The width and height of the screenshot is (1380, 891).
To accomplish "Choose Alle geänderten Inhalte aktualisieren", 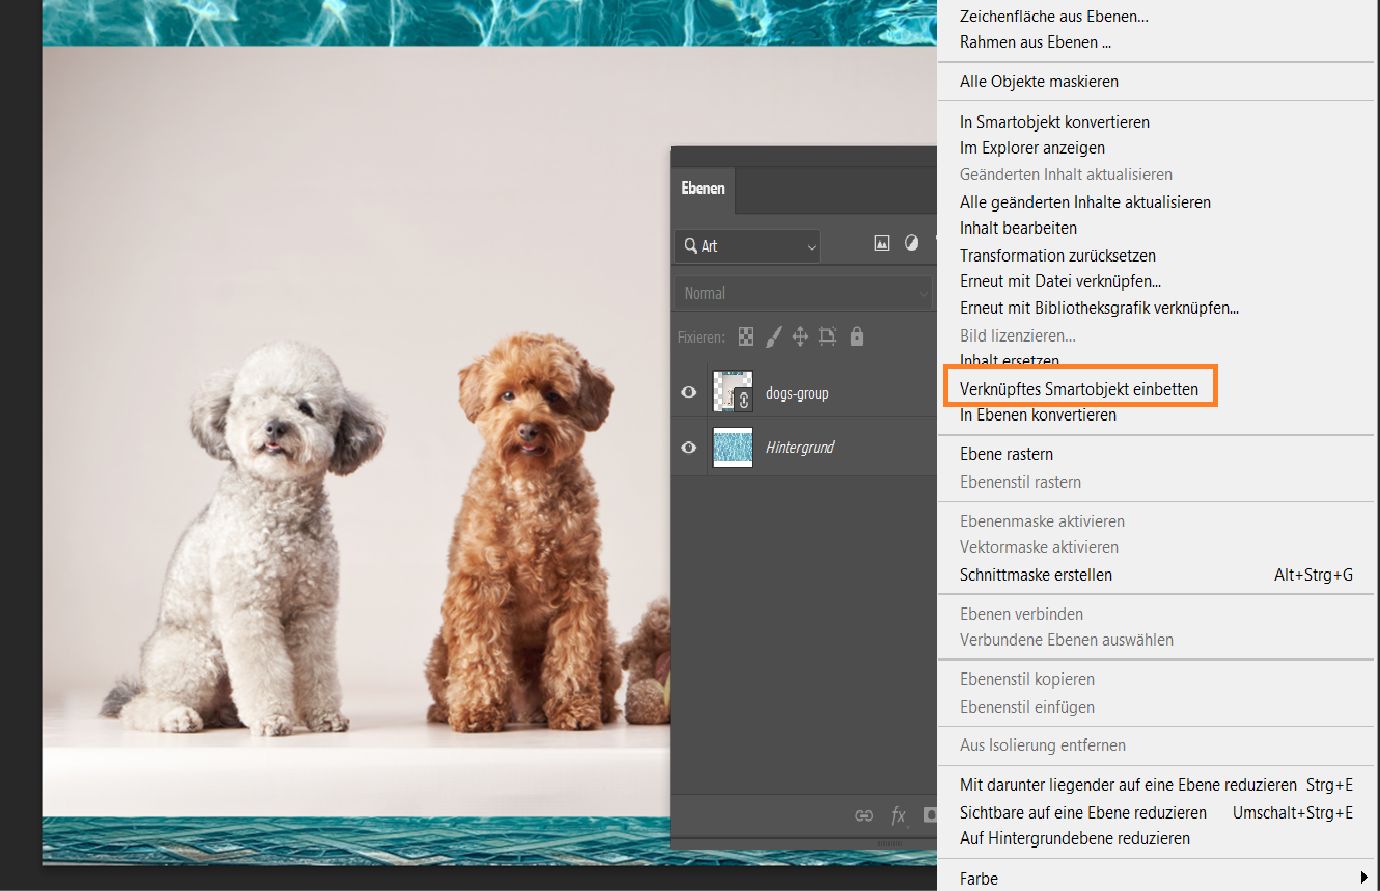I will 1085,202.
